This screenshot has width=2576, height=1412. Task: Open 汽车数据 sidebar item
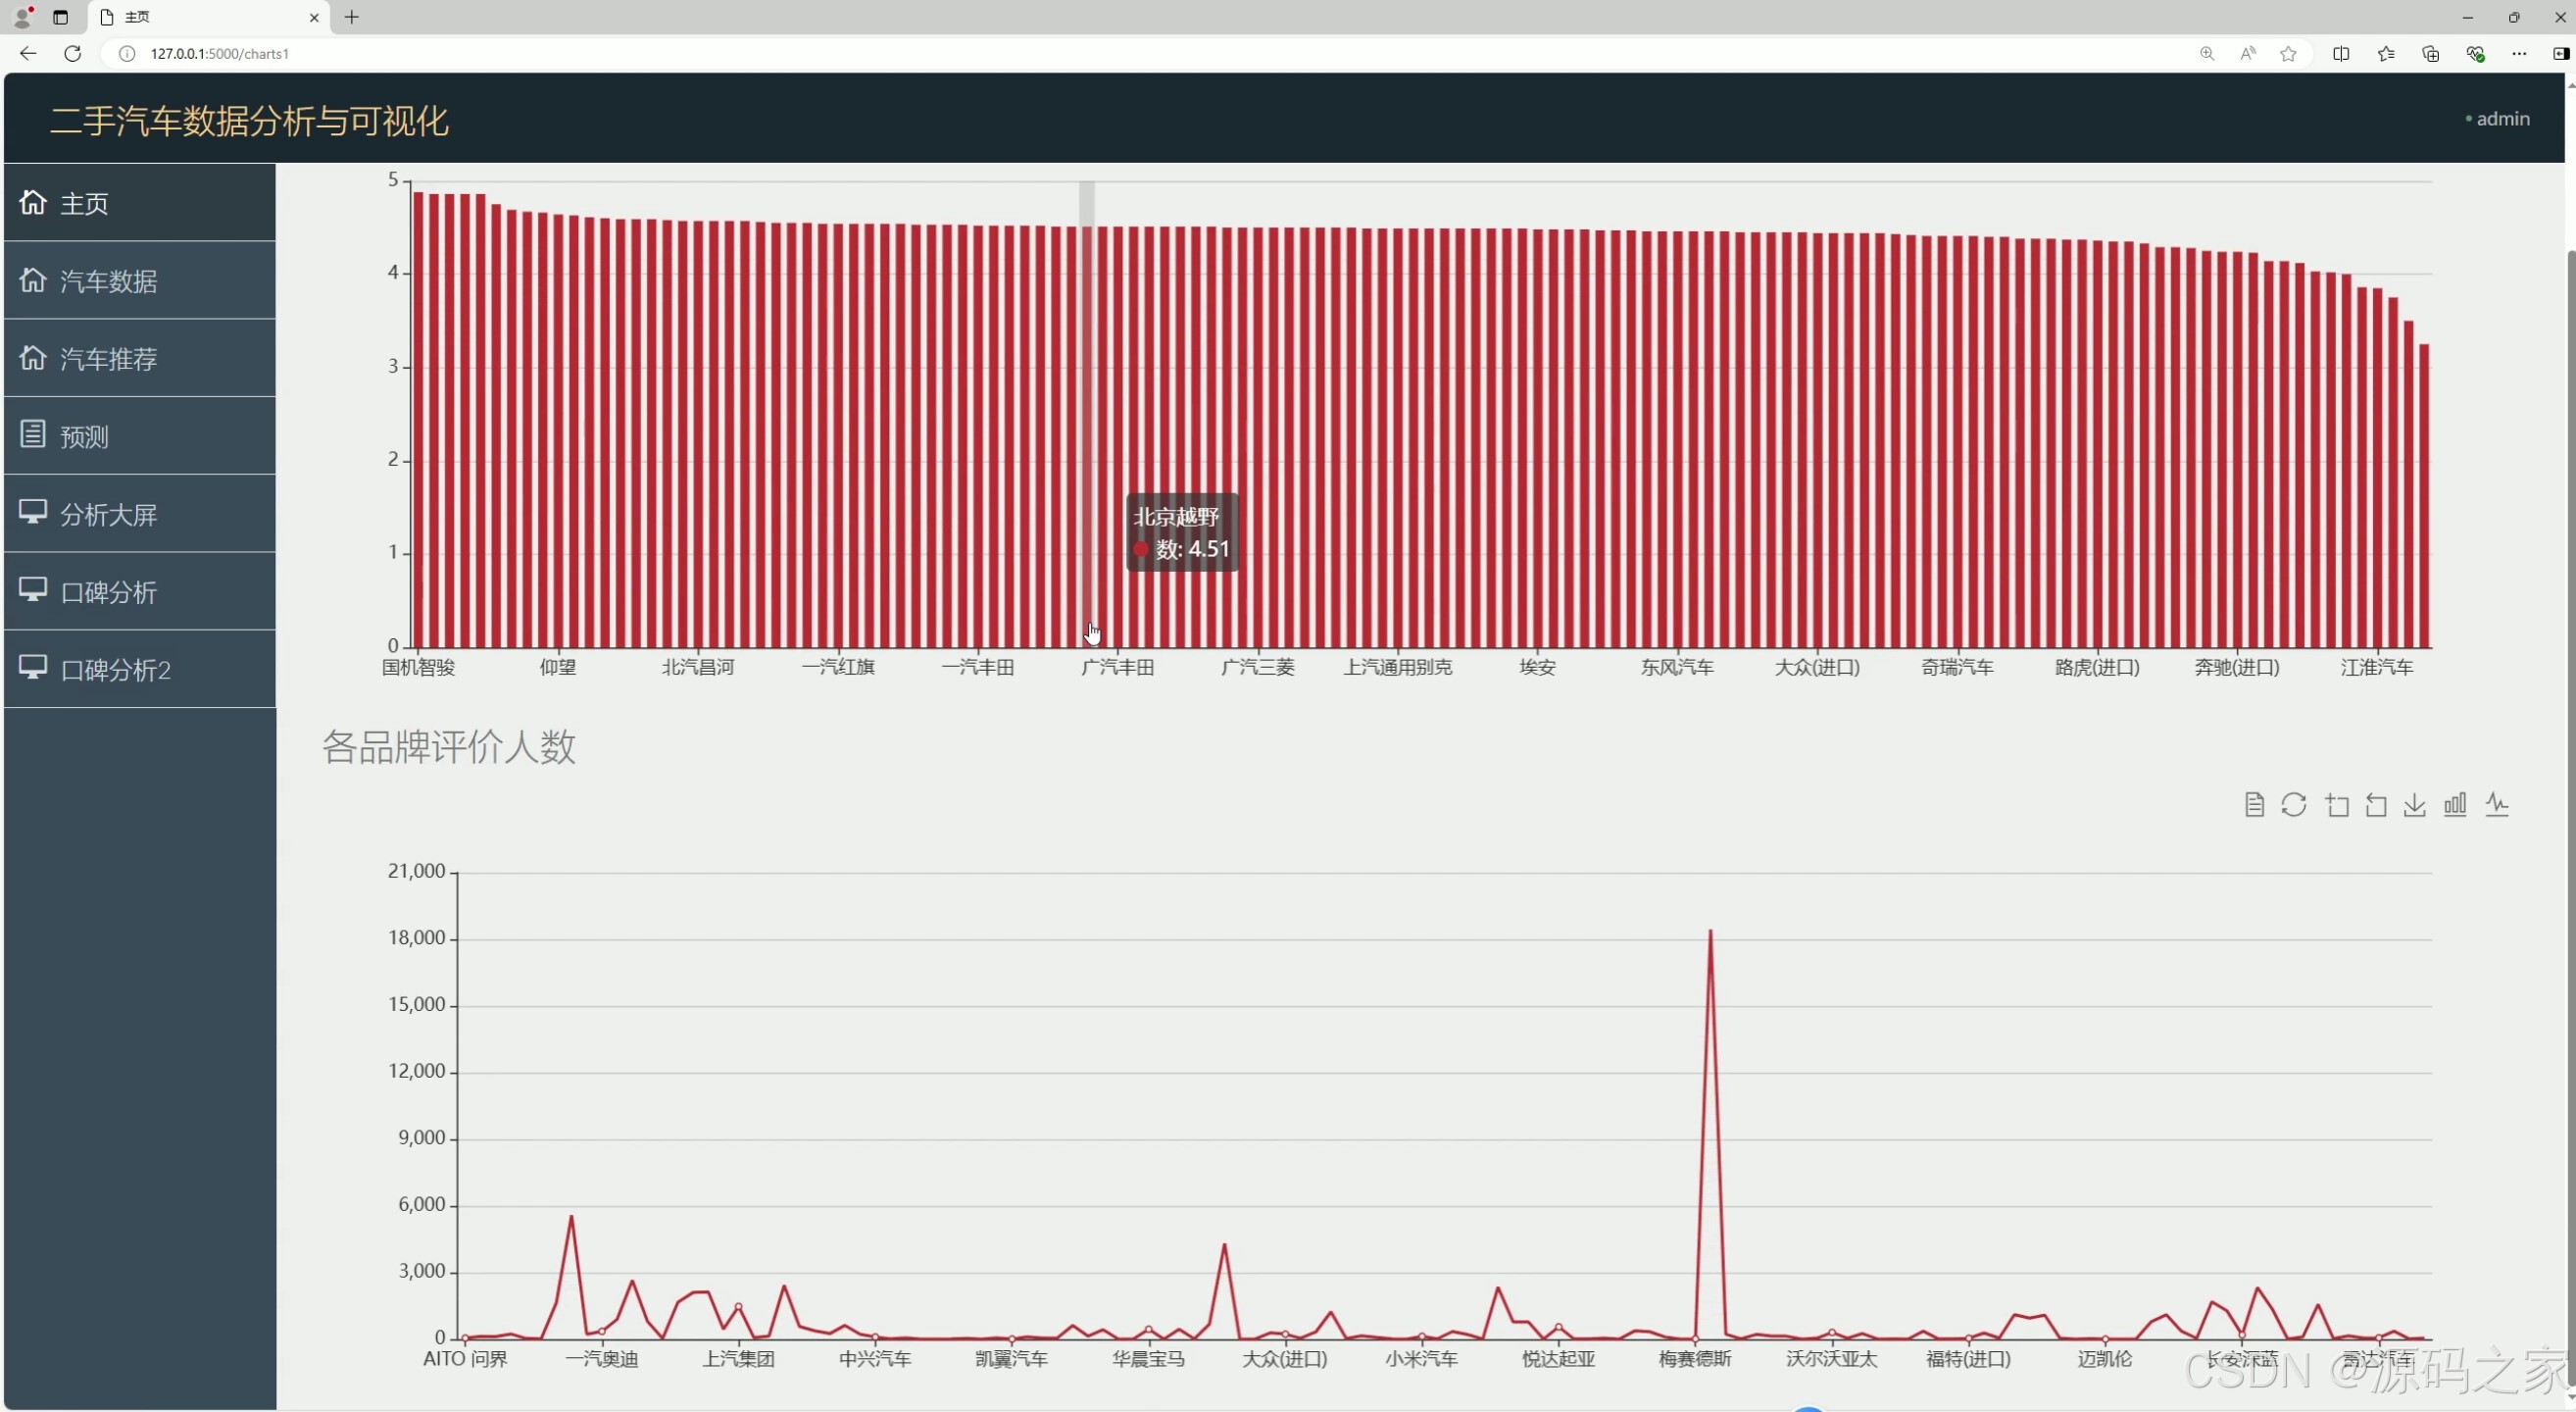click(108, 282)
